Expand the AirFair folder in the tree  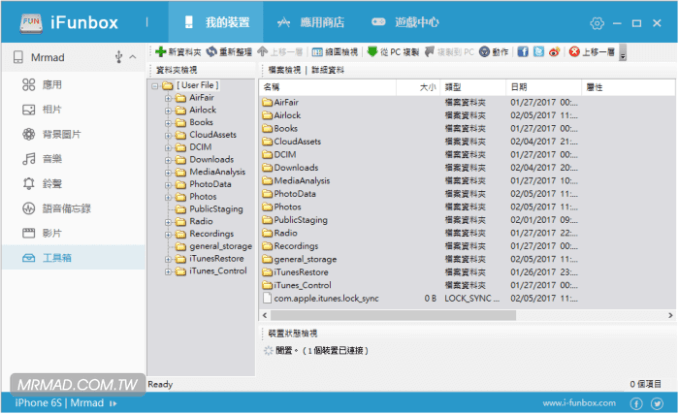coord(168,98)
